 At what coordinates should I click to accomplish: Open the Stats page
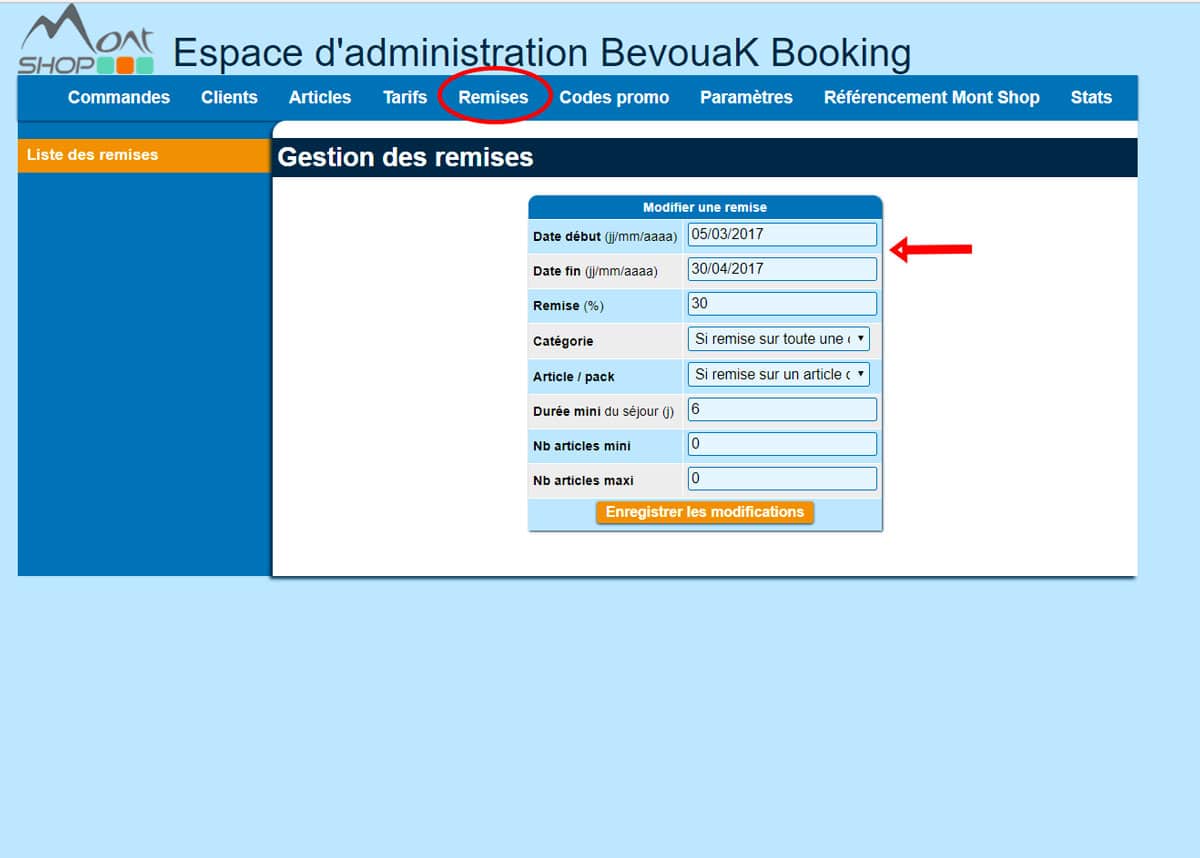[x=1091, y=97]
